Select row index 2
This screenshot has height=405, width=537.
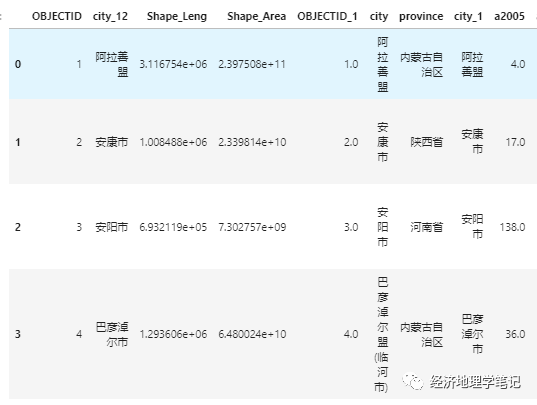tap(18, 227)
